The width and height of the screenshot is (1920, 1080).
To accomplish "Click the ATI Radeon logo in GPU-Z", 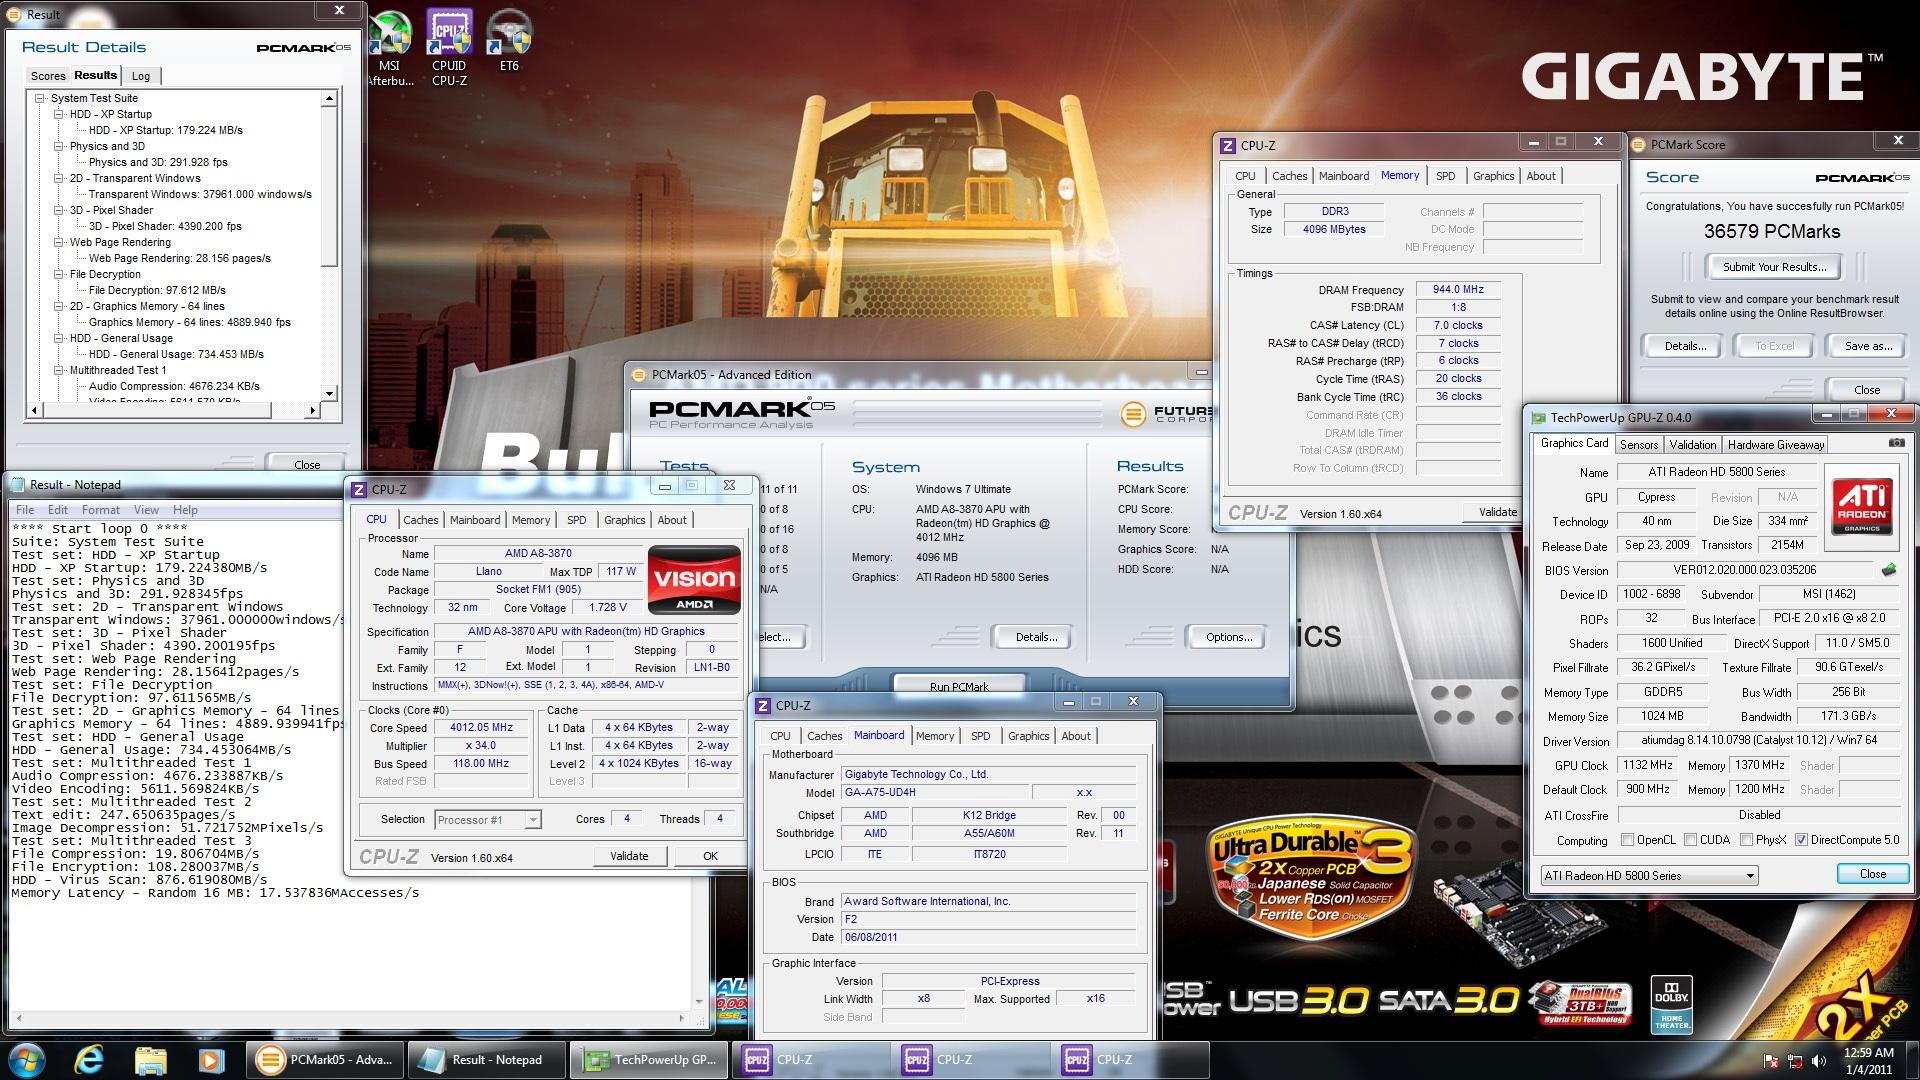I will tap(1862, 507).
